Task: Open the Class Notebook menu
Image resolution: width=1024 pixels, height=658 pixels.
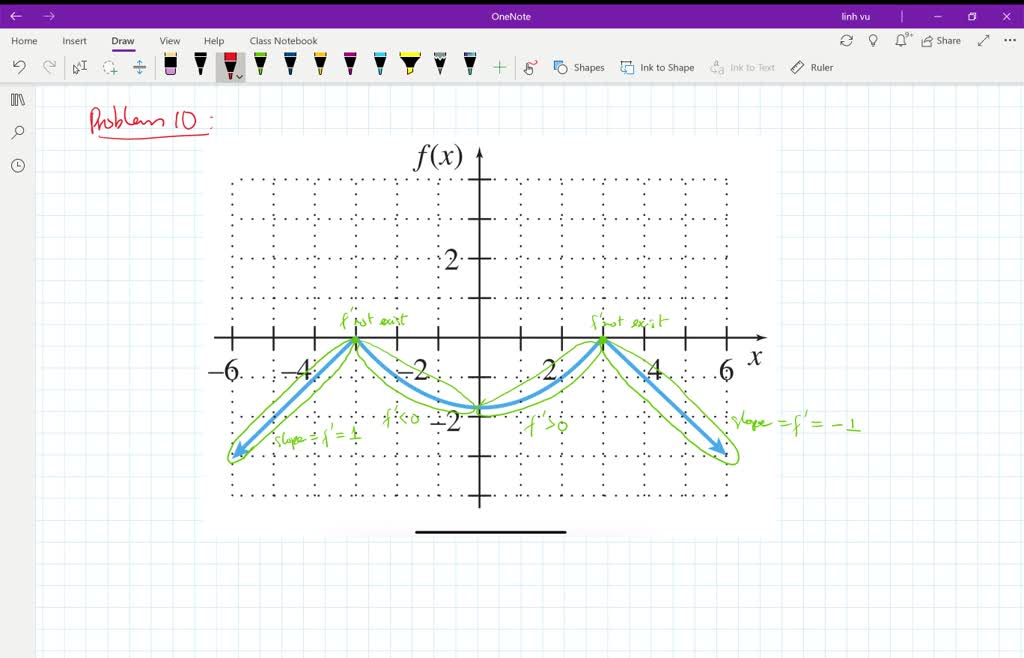Action: [284, 41]
